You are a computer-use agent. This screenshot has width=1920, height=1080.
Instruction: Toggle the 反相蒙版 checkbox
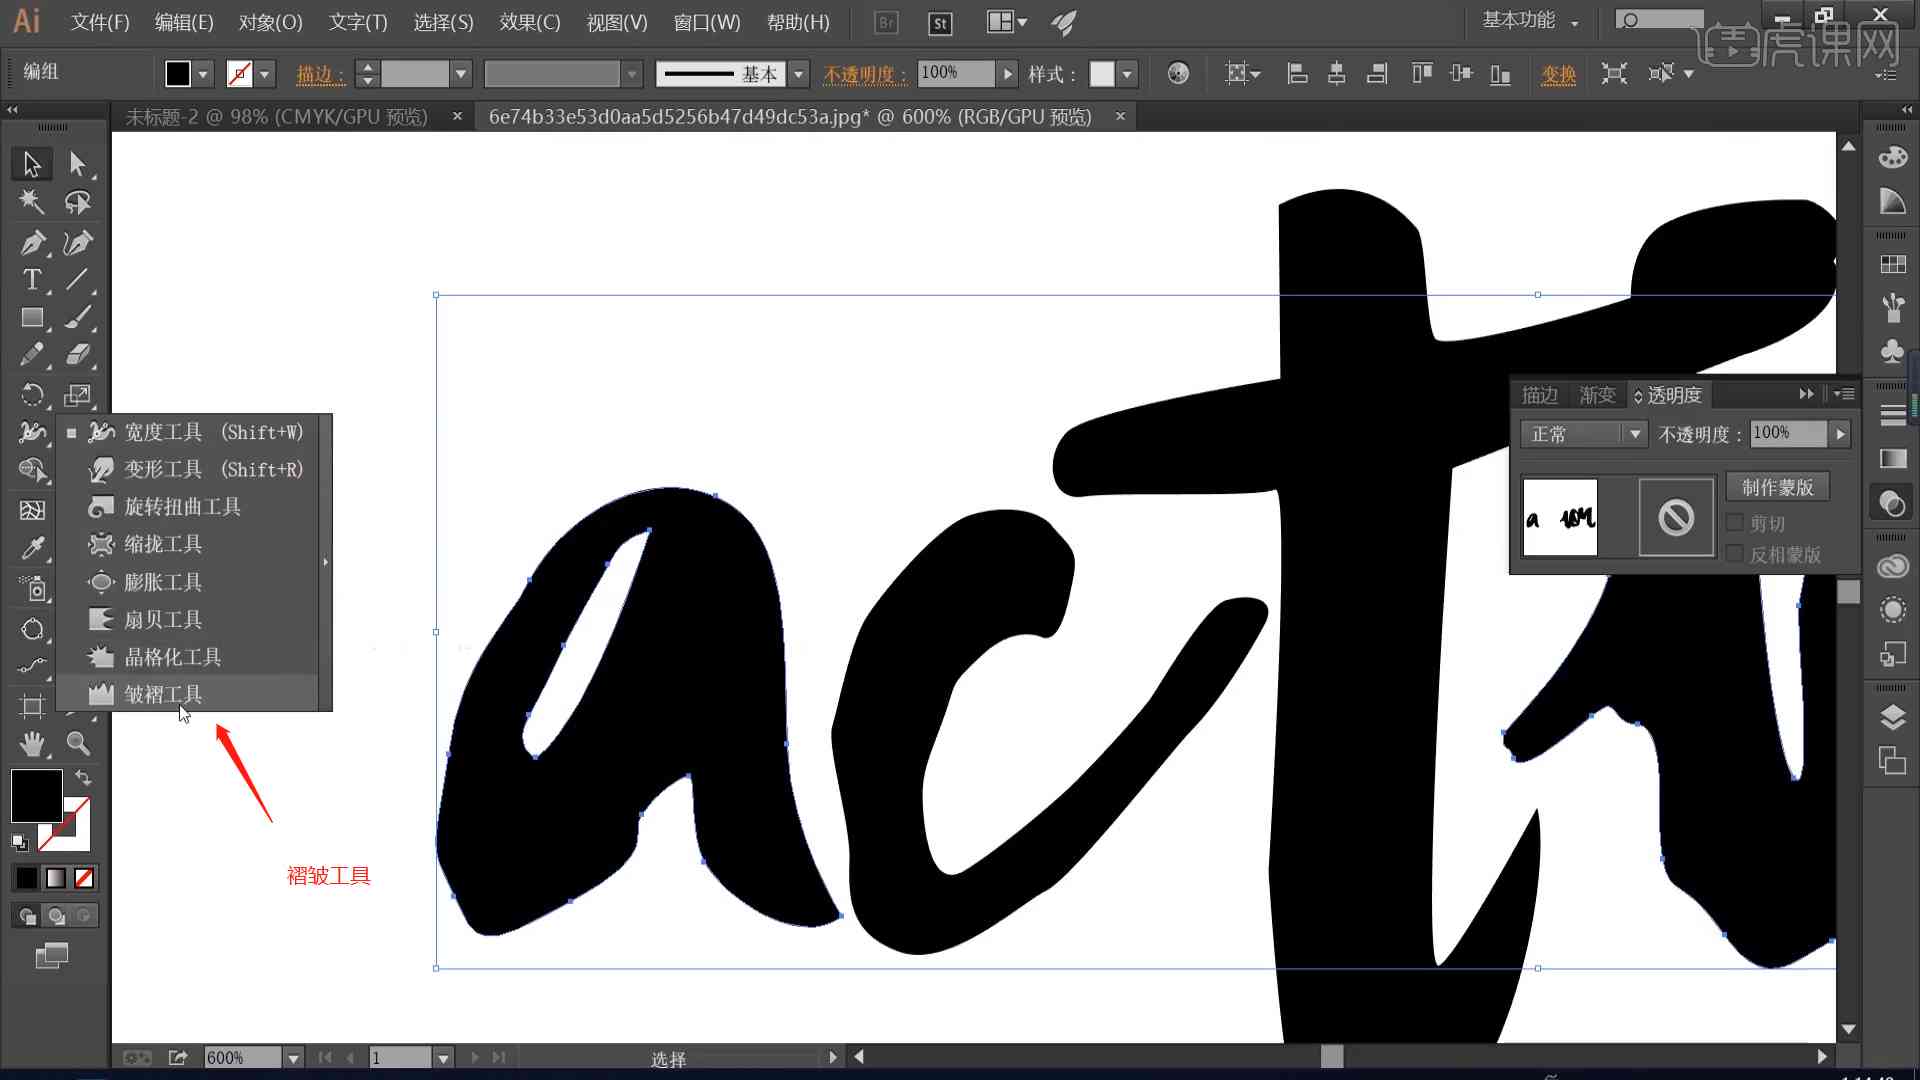tap(1733, 554)
